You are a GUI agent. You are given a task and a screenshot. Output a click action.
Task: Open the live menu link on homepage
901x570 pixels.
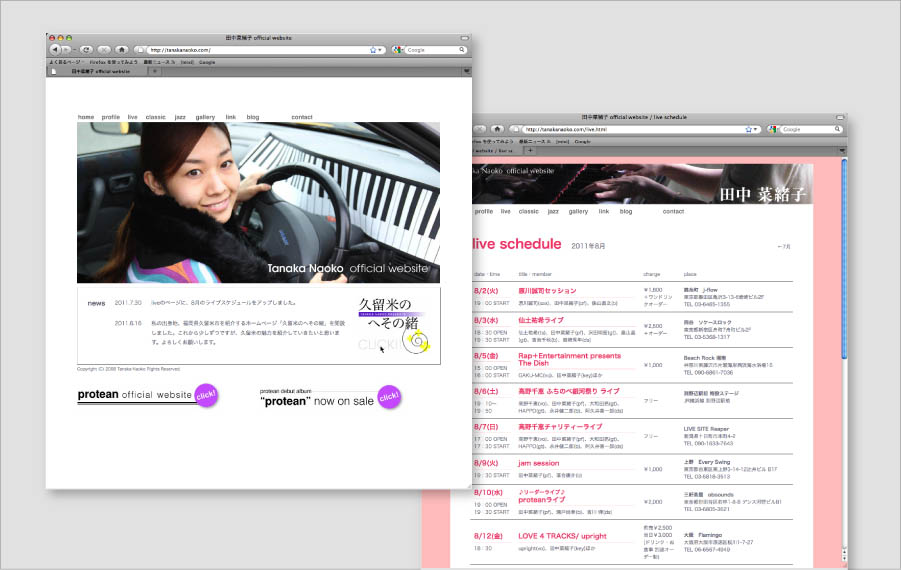133,117
